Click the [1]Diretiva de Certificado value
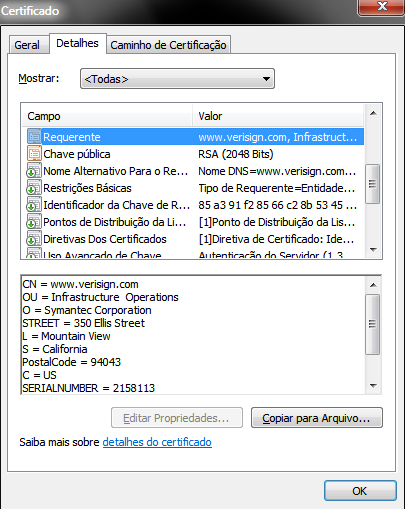405x509 pixels. pos(277,239)
